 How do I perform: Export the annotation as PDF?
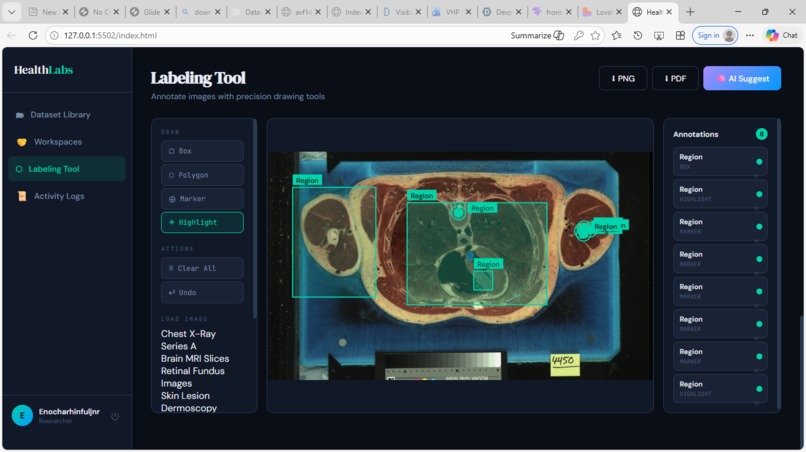click(675, 78)
